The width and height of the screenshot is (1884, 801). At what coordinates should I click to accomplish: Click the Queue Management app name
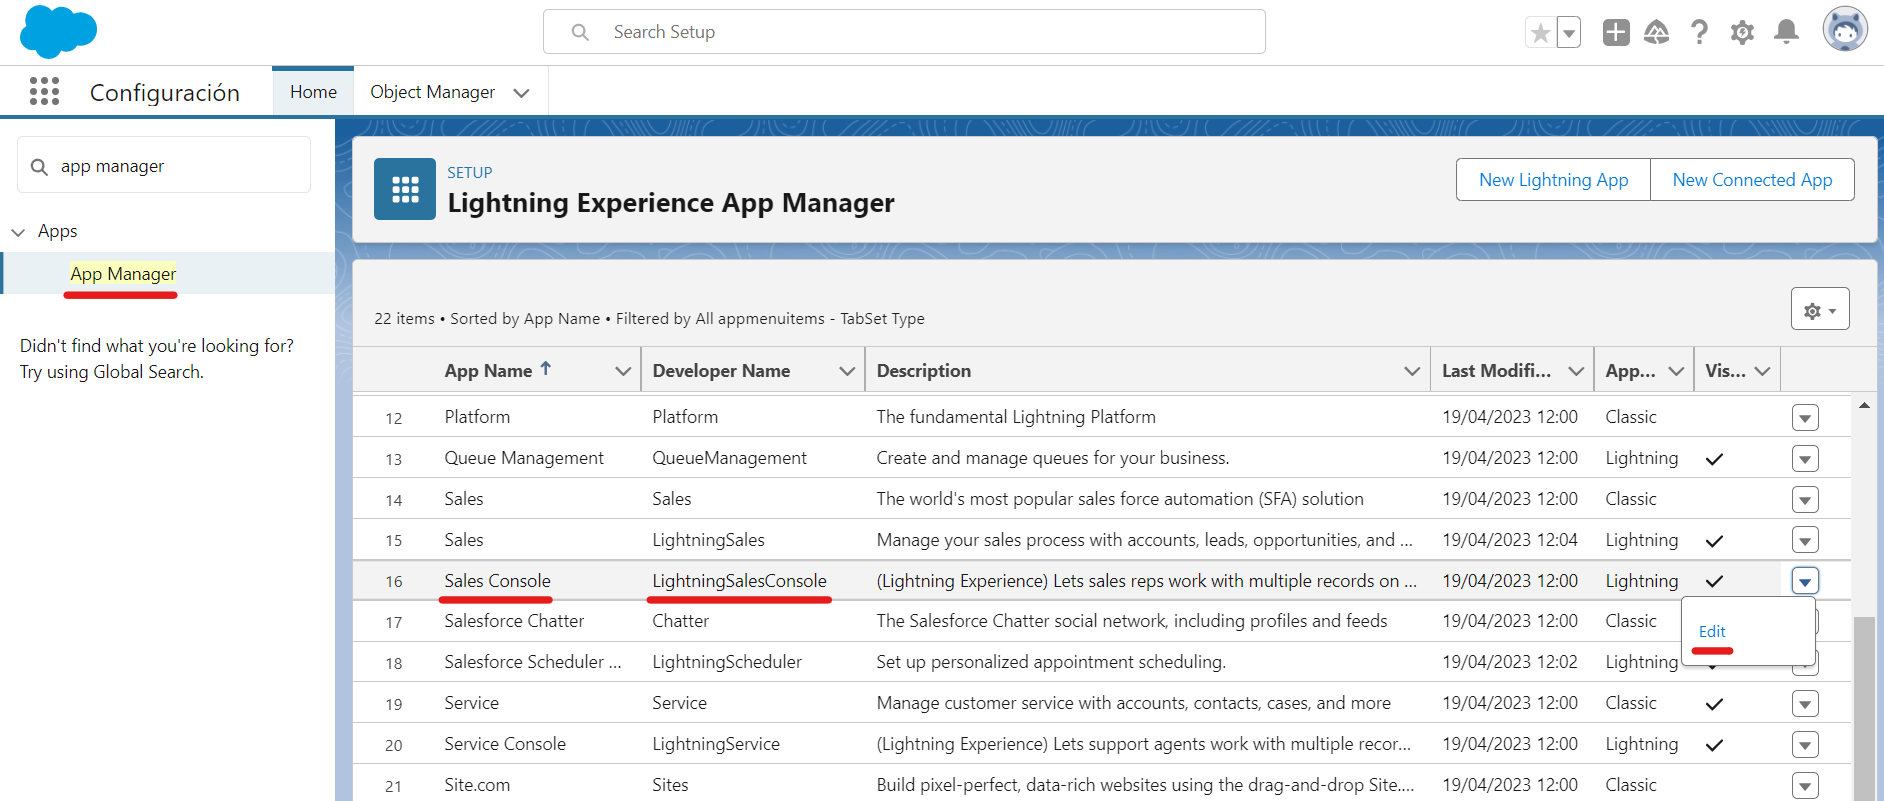coord(524,458)
